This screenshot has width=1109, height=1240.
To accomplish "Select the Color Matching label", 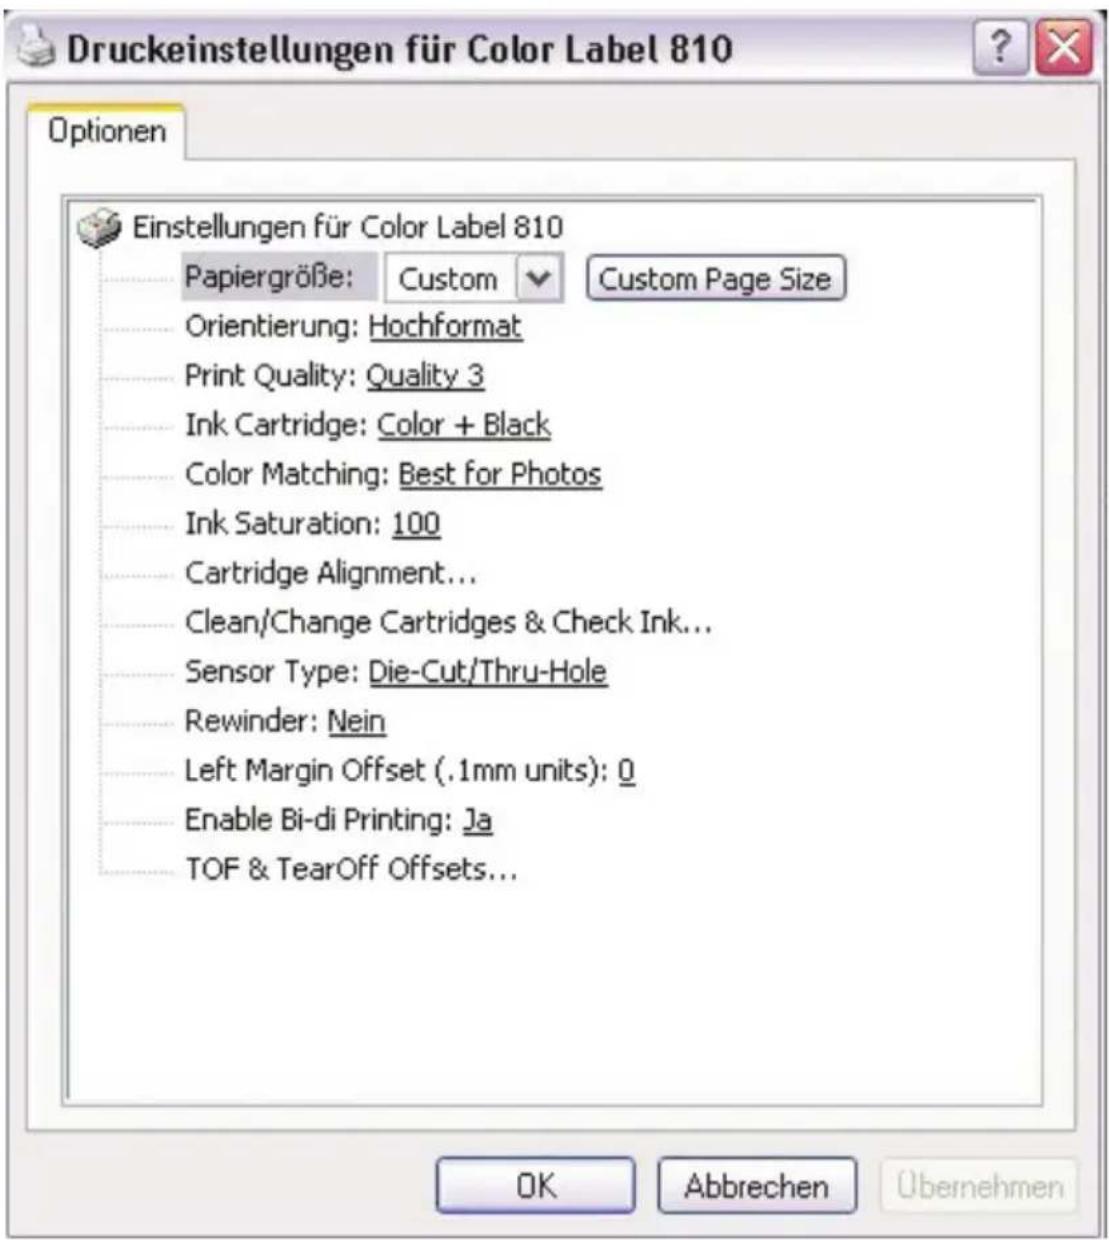I will pyautogui.click(x=287, y=474).
